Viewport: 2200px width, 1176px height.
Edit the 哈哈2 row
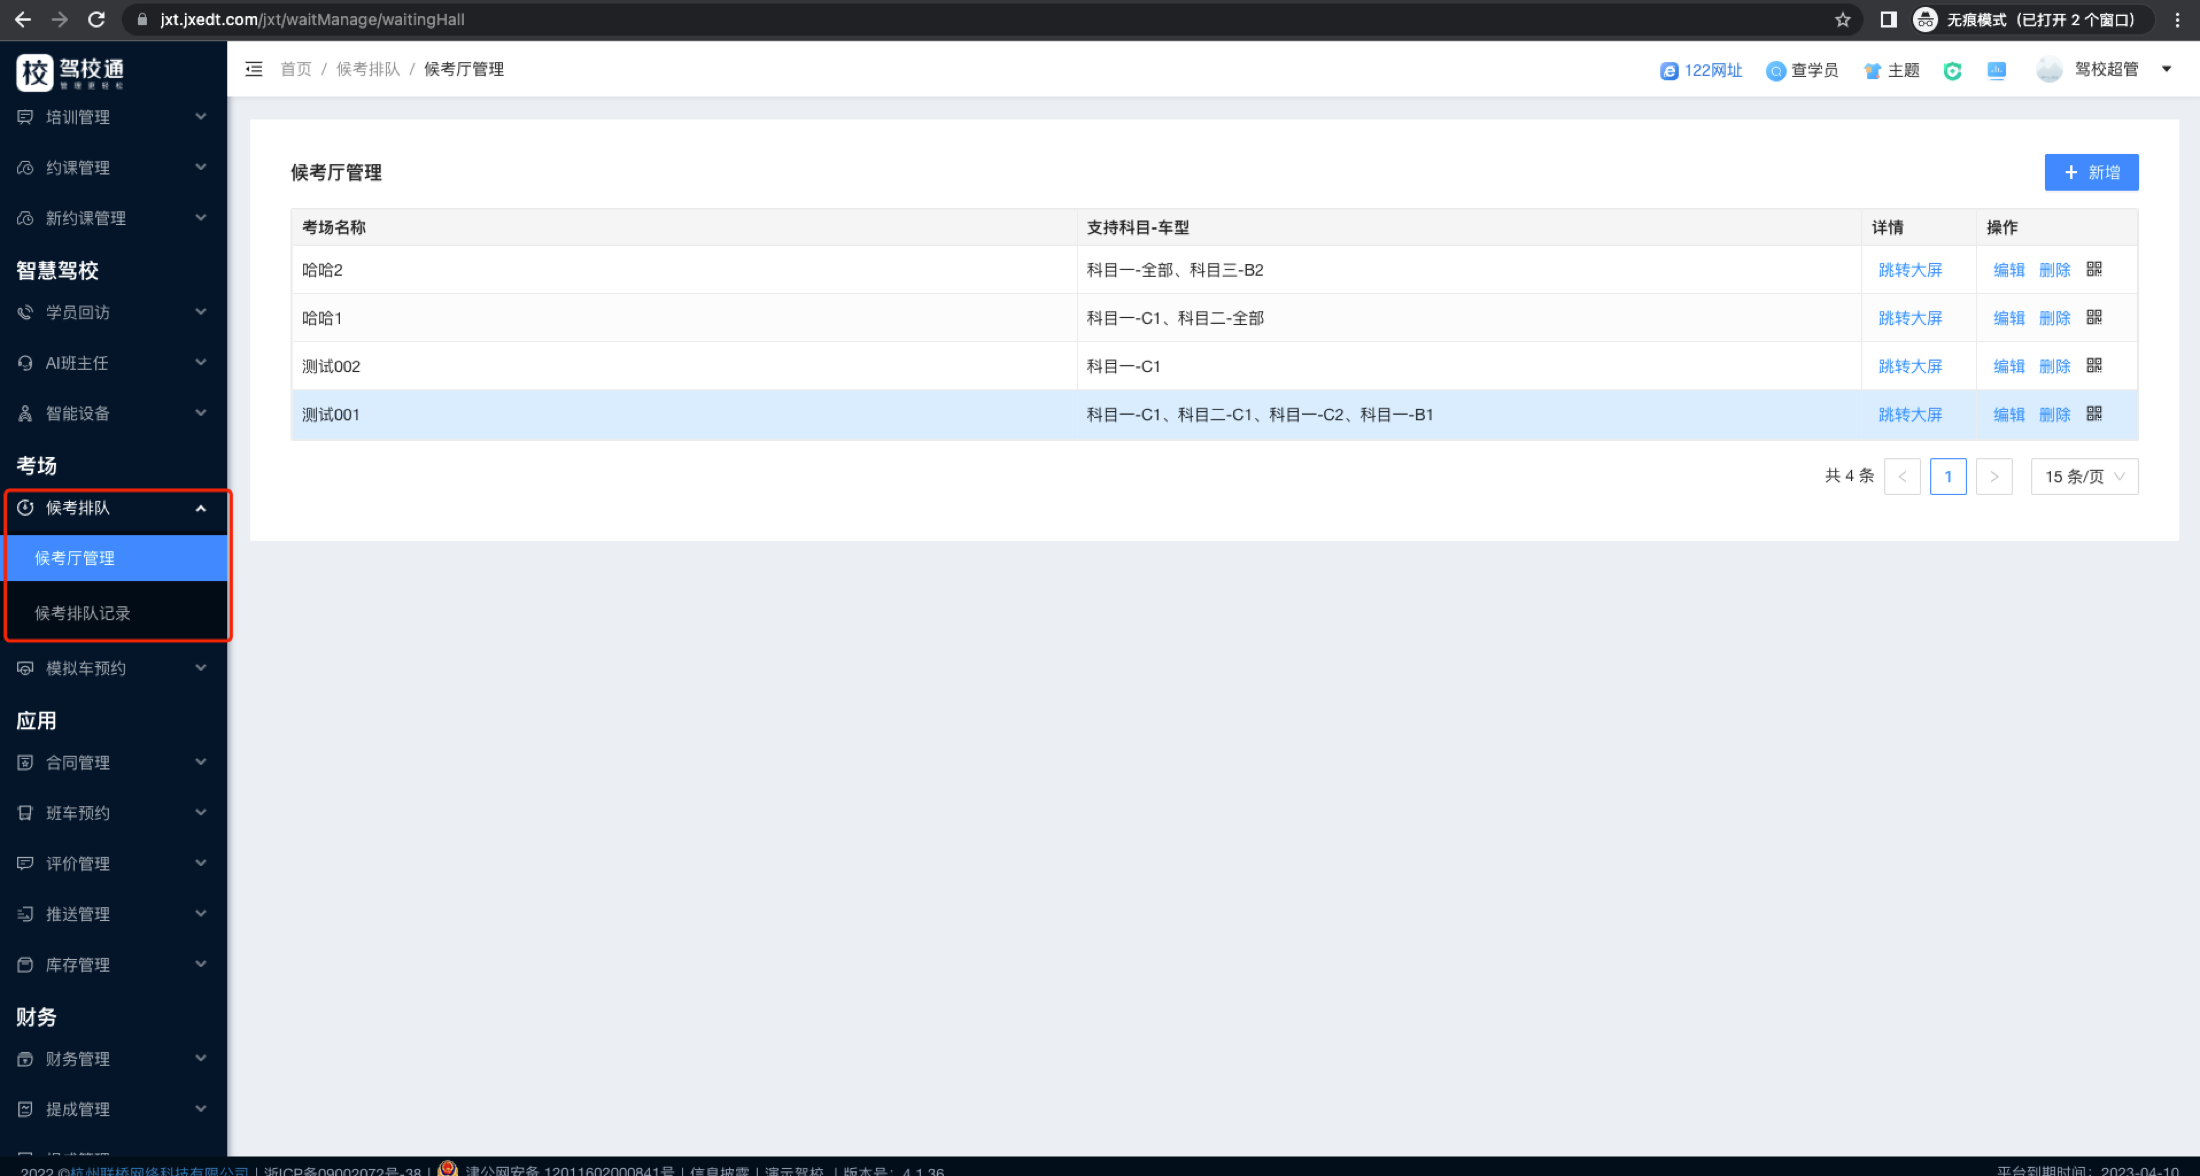click(x=2008, y=270)
